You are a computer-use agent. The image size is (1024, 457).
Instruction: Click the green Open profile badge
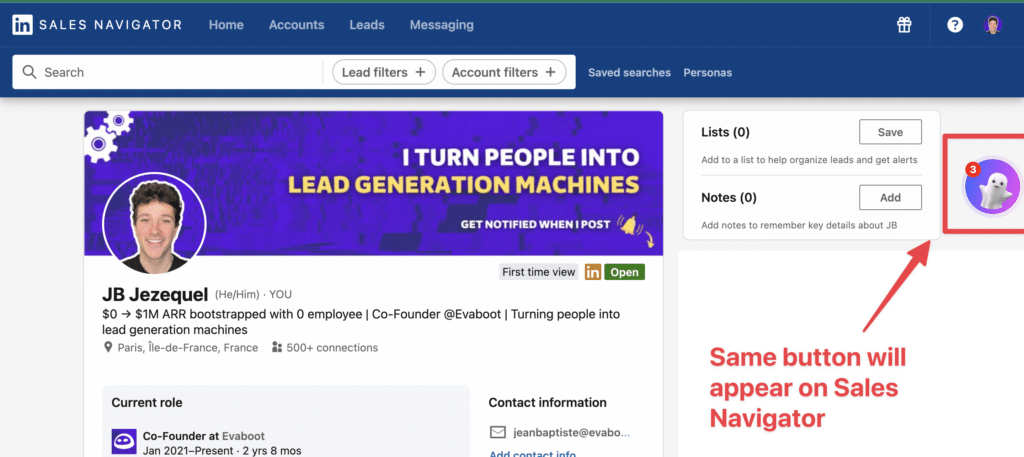624,272
